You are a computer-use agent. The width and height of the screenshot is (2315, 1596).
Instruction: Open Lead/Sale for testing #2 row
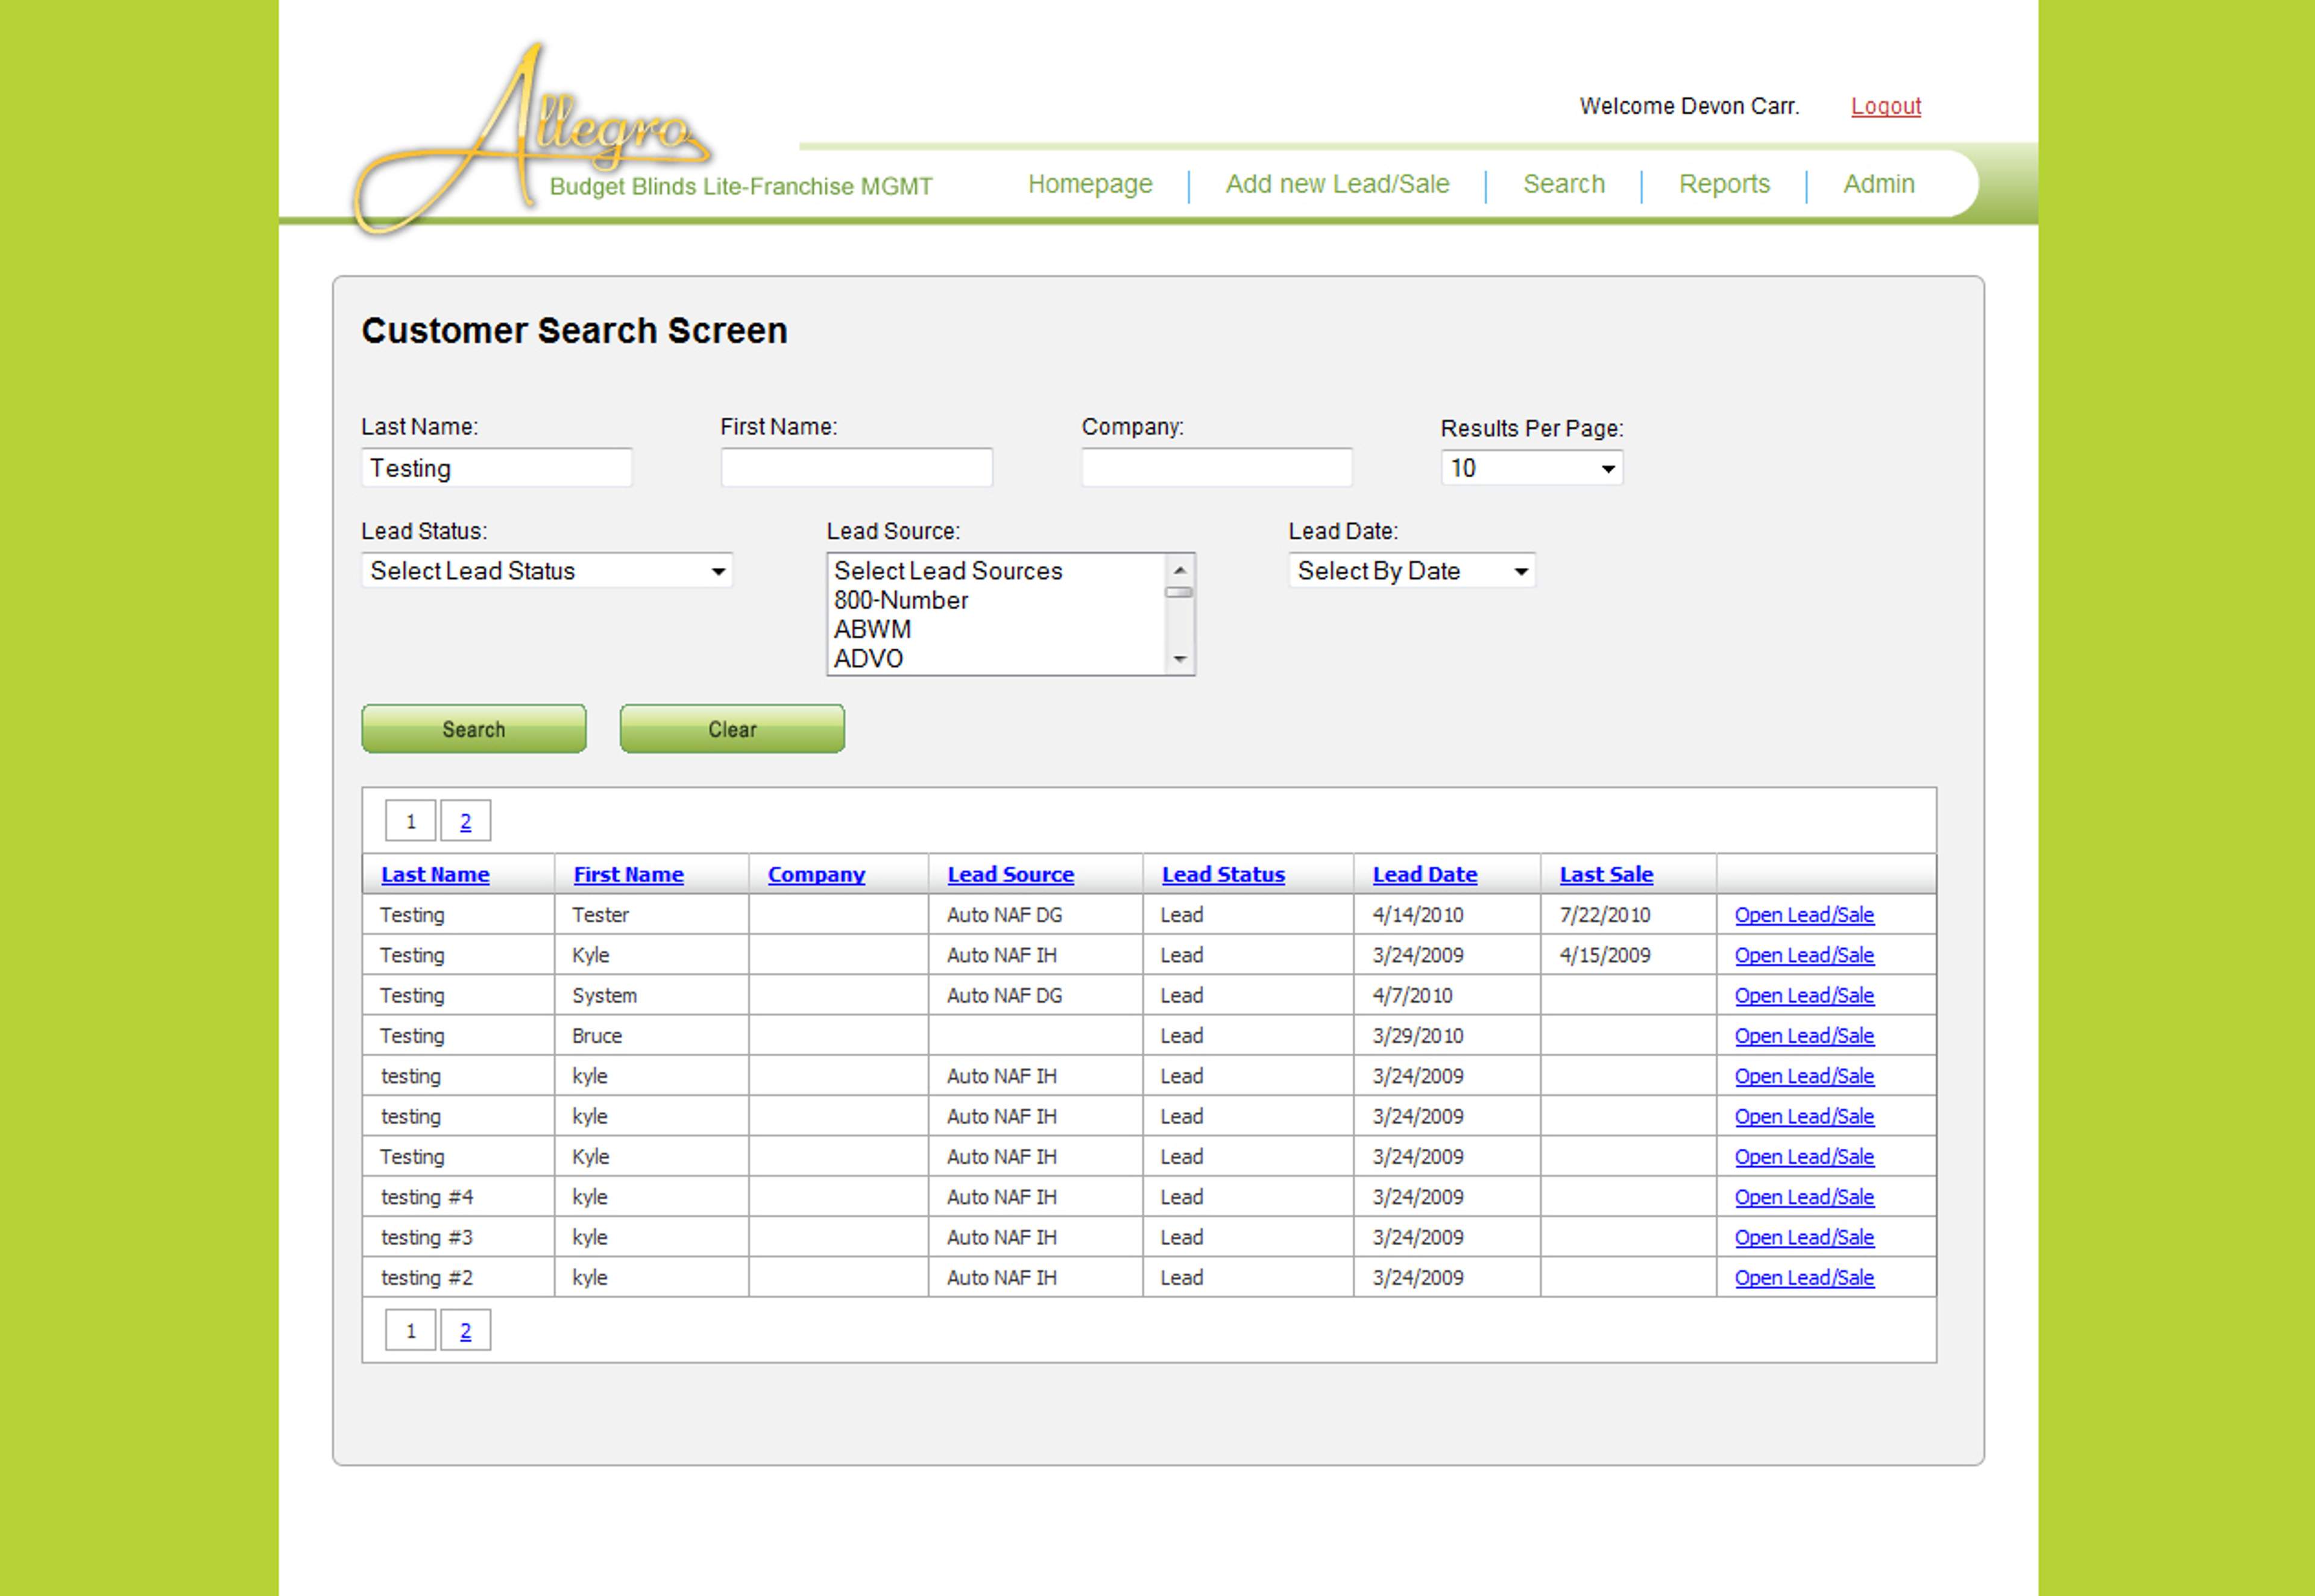pyautogui.click(x=1804, y=1278)
